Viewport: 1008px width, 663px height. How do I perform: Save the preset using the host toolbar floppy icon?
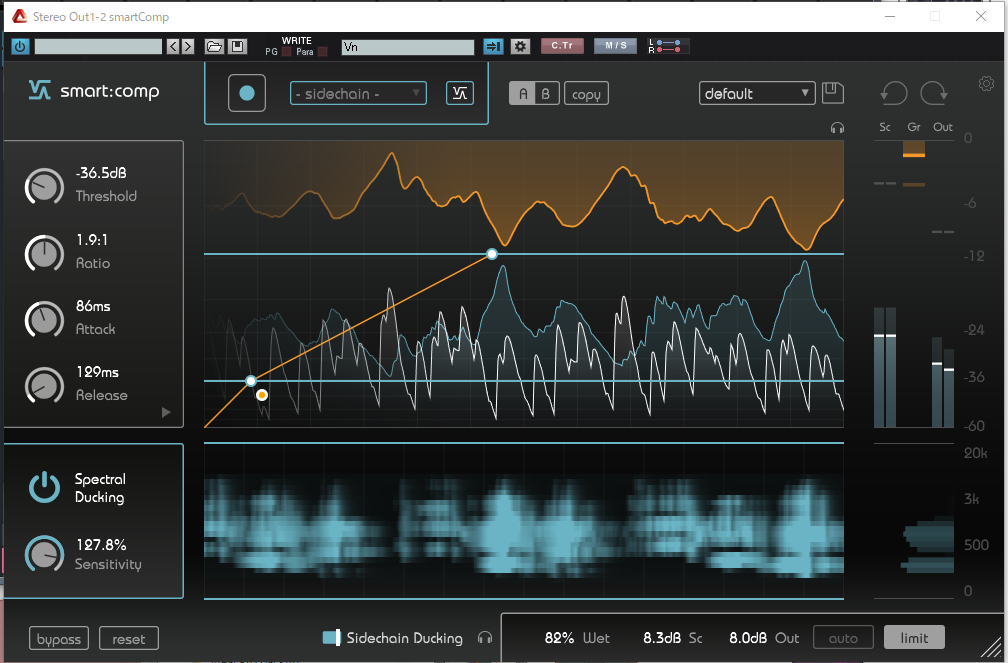237,46
